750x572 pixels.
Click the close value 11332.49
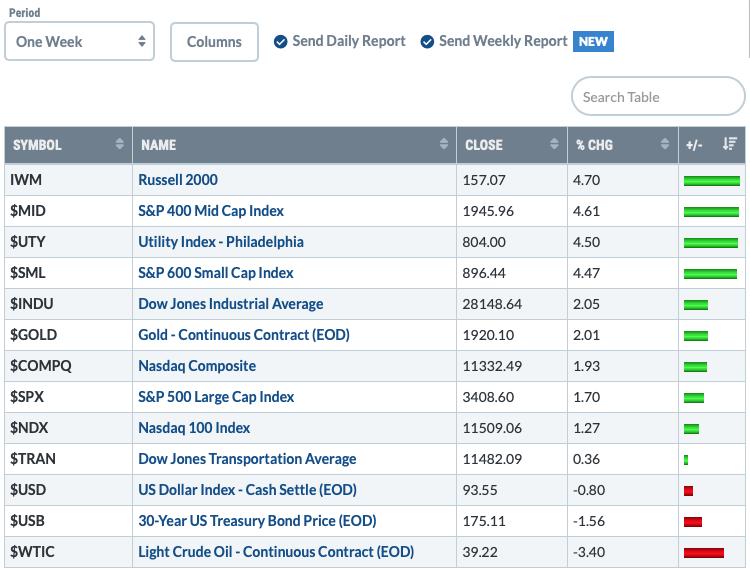(x=492, y=366)
